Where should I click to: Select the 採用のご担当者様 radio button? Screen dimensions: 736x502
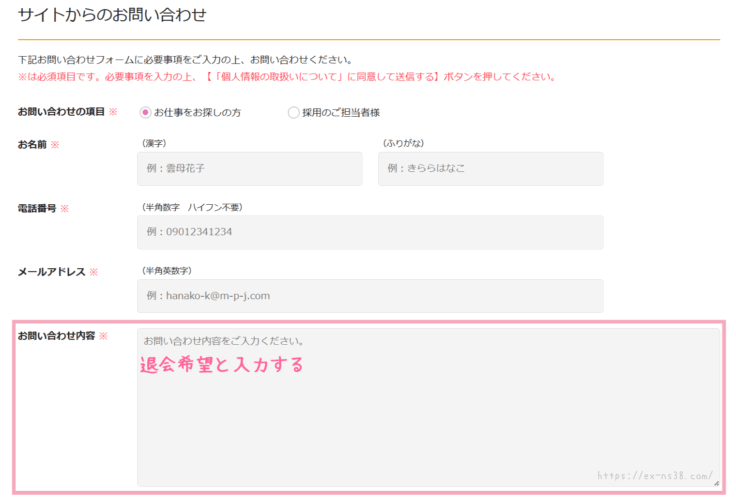293,113
